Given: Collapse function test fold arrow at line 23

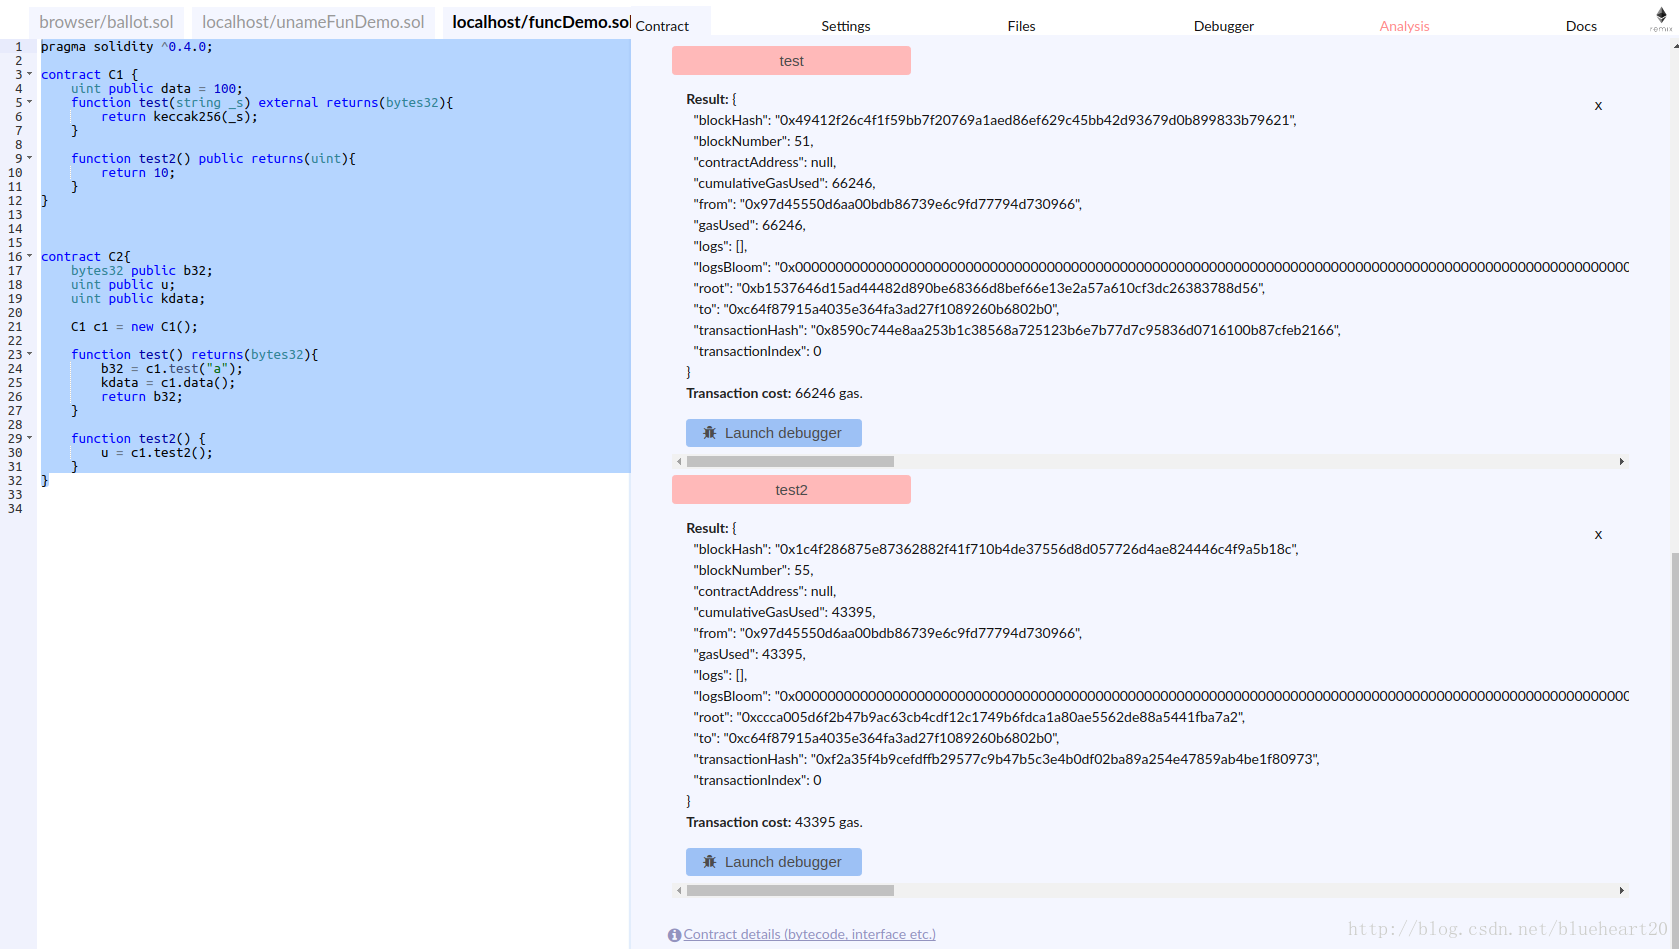Looking at the screenshot, I should click(x=29, y=354).
